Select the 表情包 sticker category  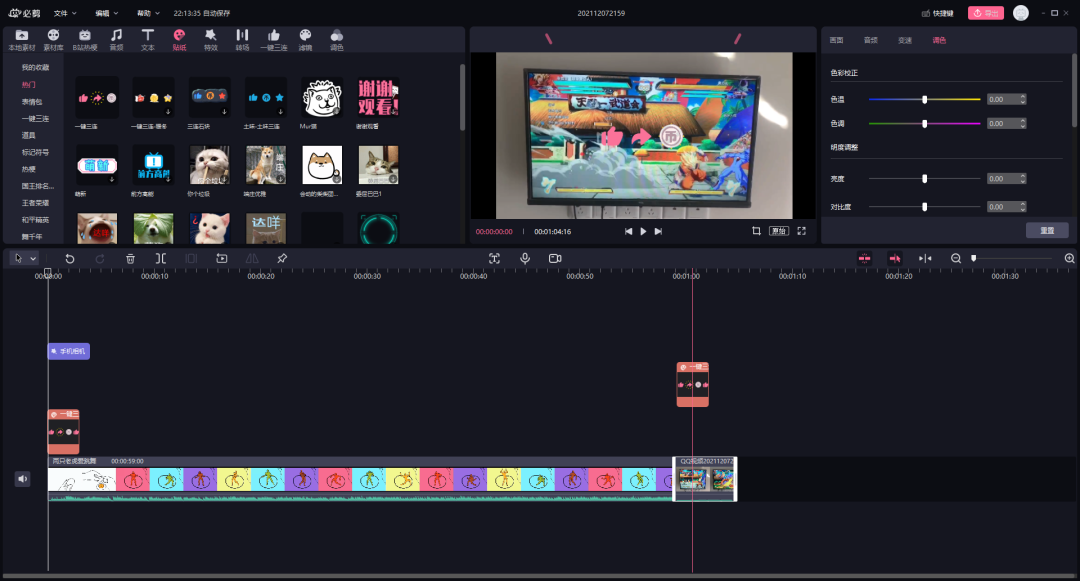(33, 102)
